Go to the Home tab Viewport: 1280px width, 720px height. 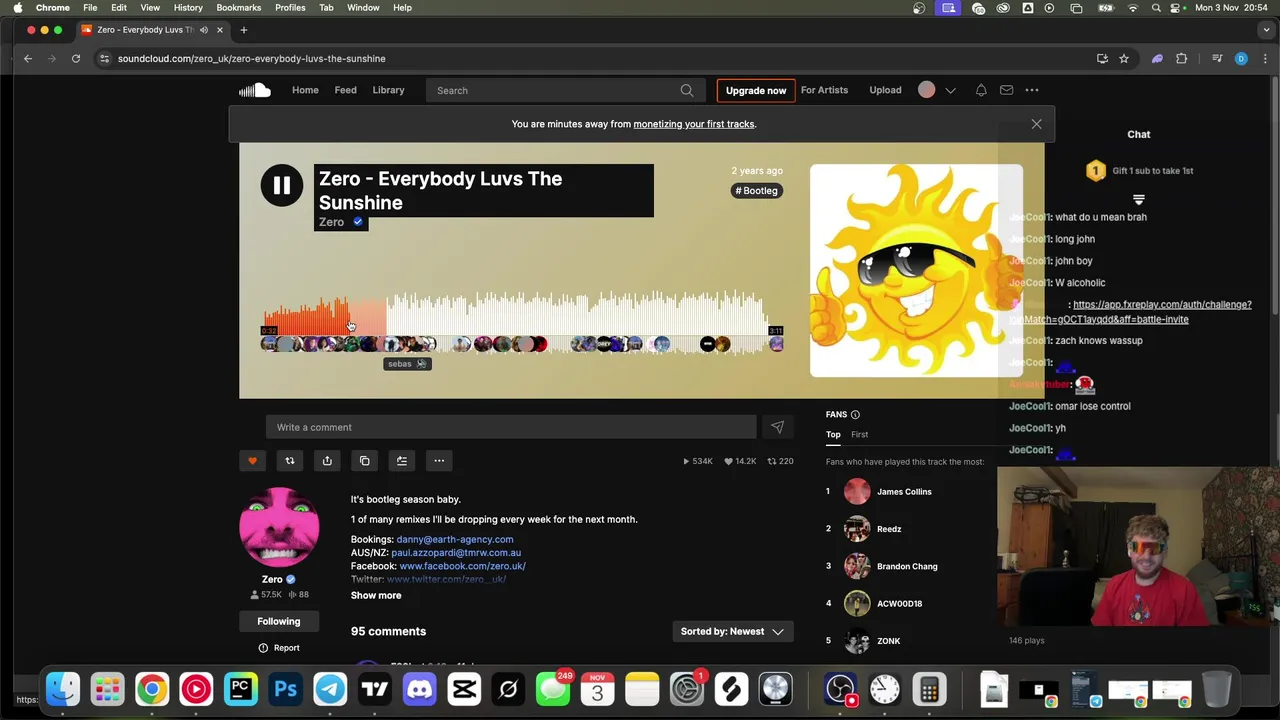(x=305, y=90)
